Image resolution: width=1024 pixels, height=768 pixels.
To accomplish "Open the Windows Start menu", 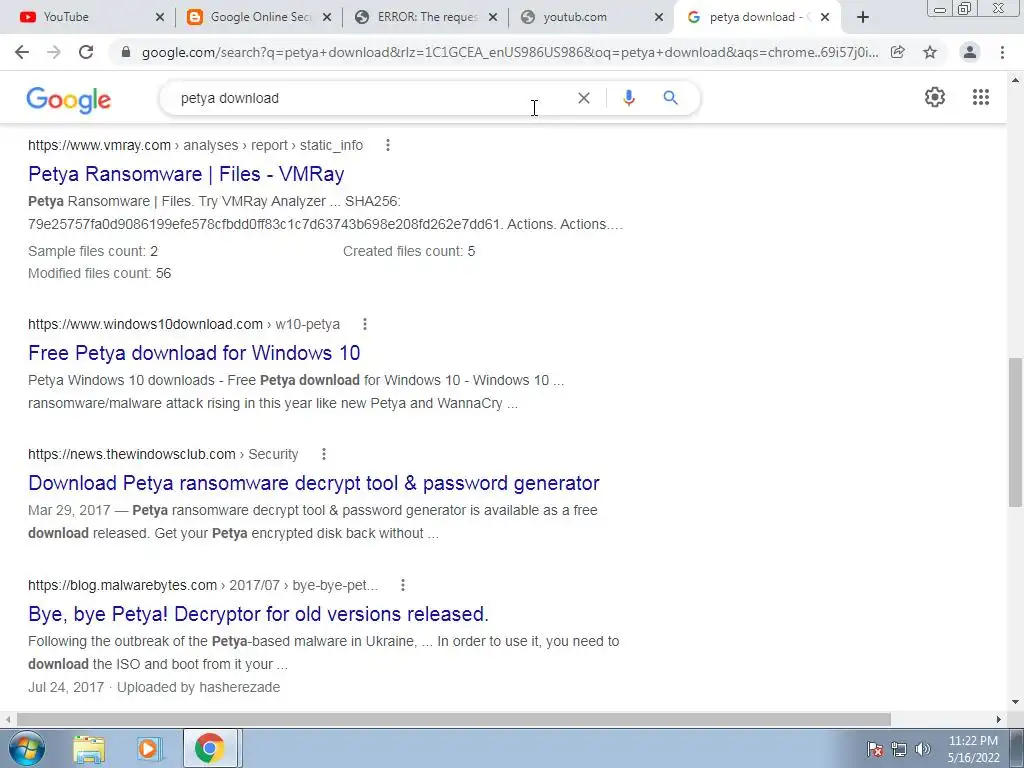I will tap(26, 748).
